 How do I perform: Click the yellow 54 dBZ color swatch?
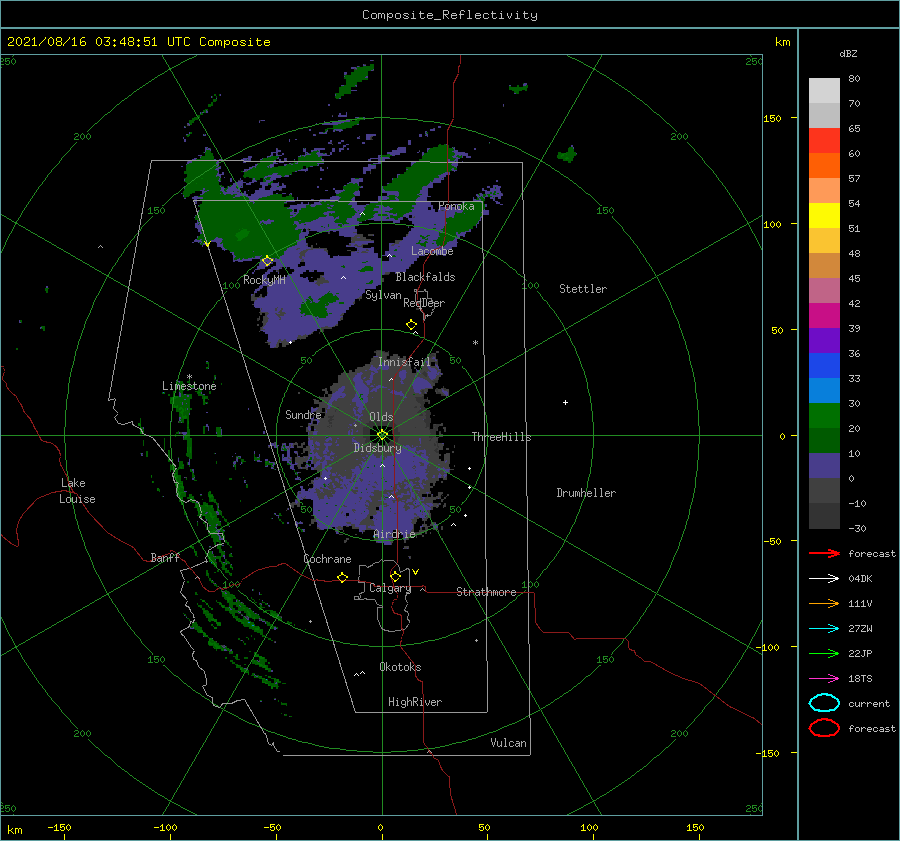pyautogui.click(x=824, y=216)
